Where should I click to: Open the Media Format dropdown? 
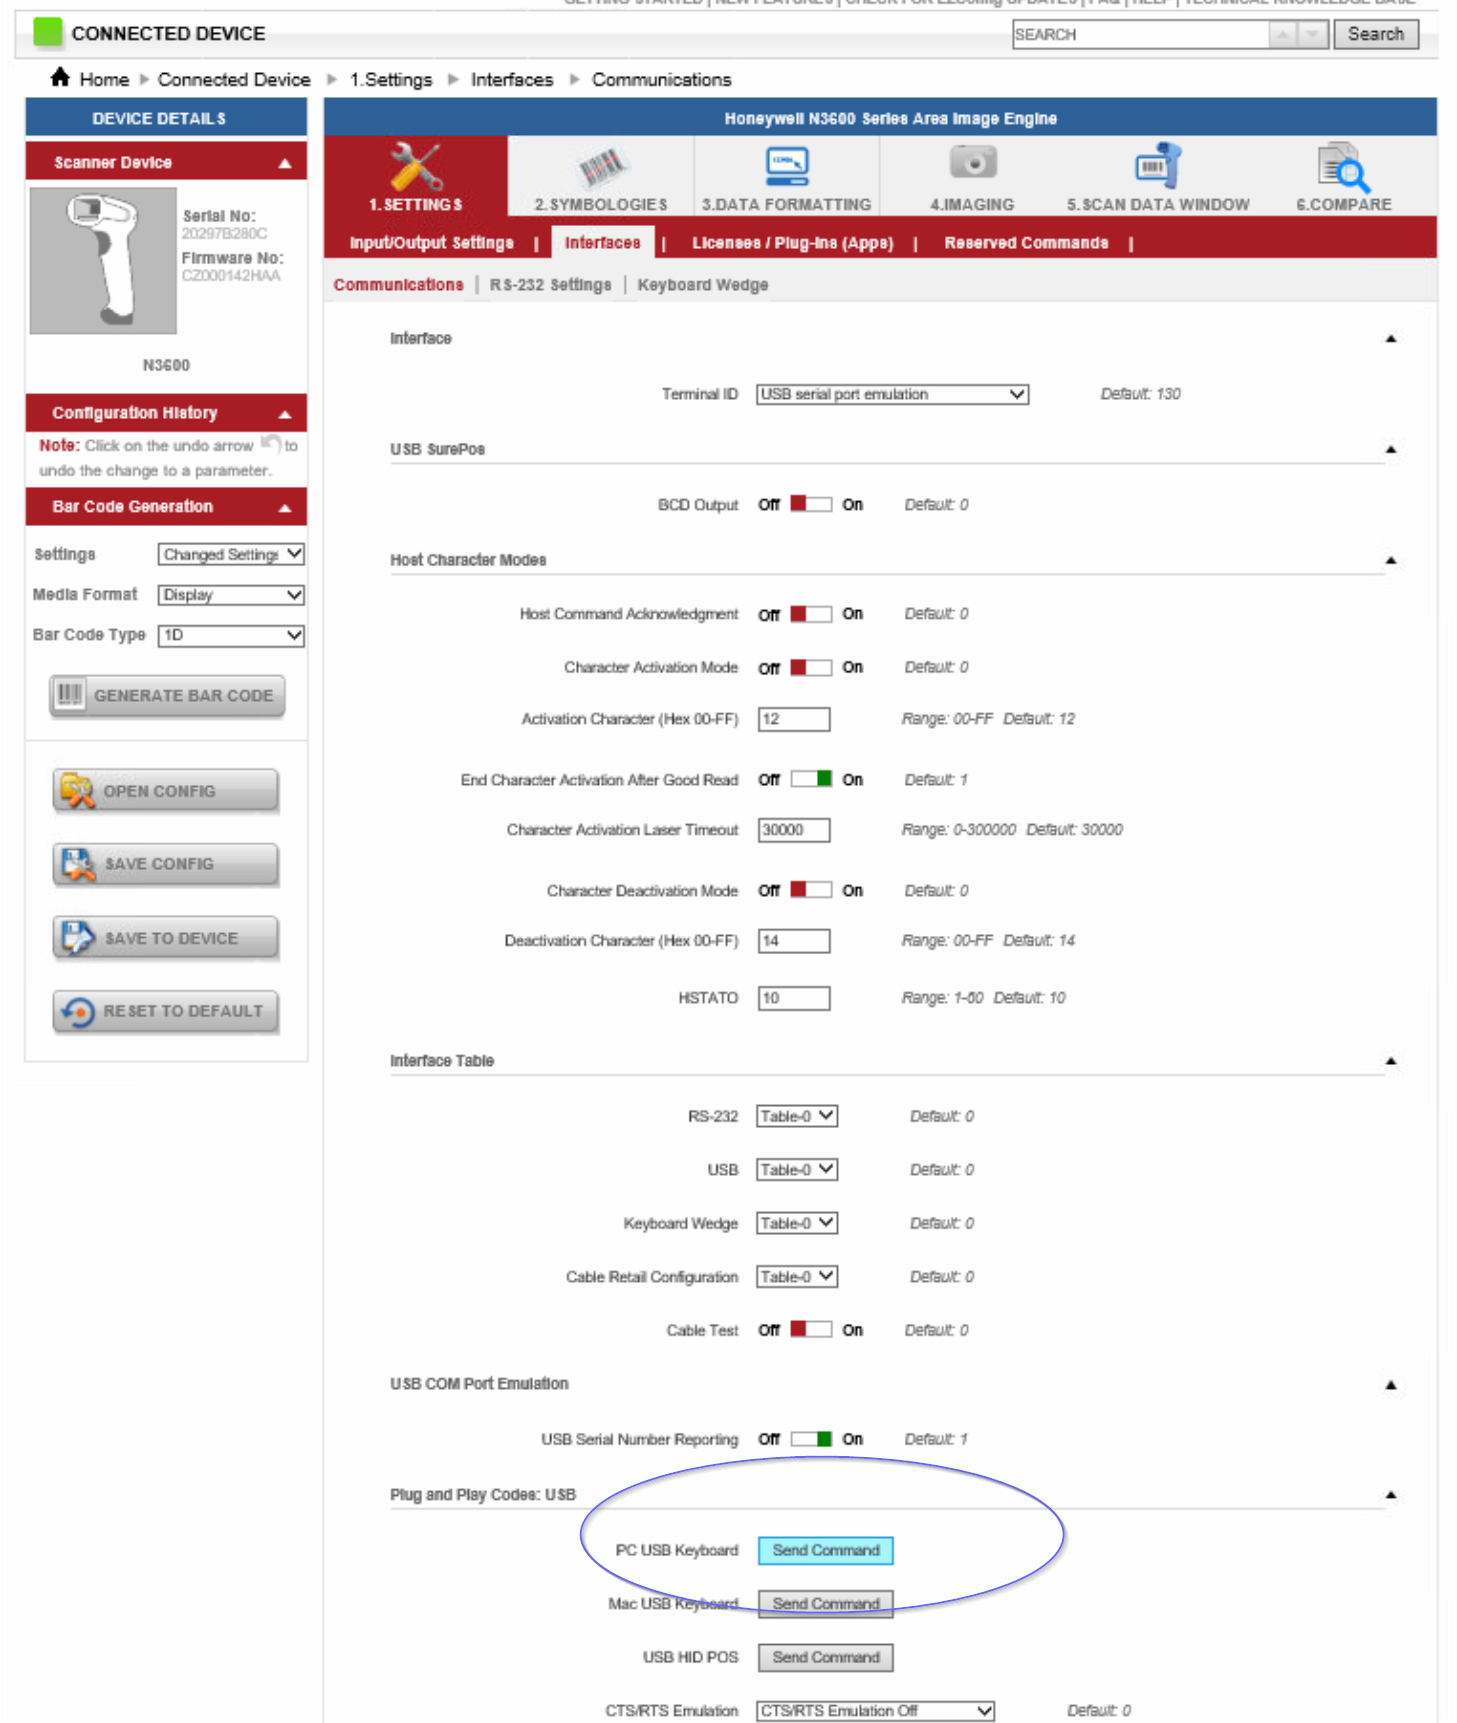231,595
